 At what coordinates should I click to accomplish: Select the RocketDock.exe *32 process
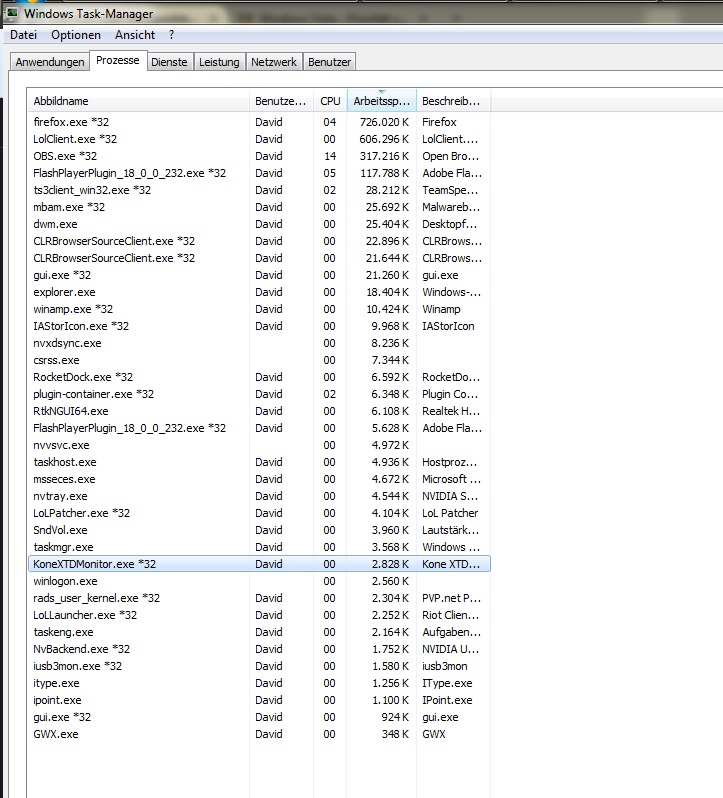coord(259,377)
